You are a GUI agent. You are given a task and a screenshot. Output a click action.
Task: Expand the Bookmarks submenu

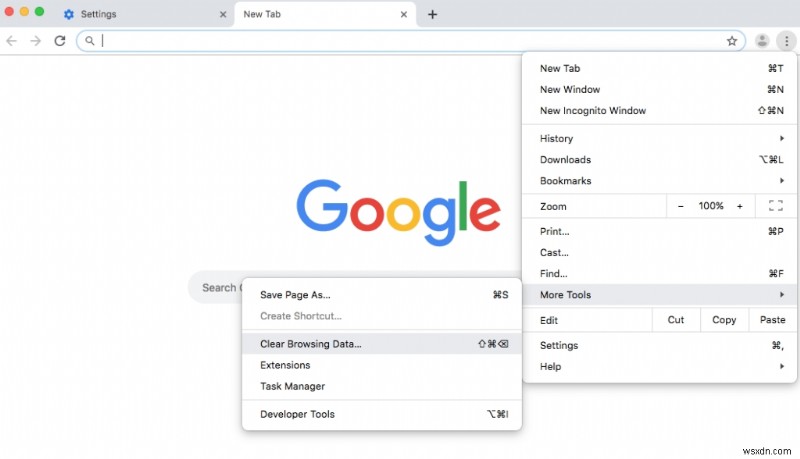[x=660, y=181]
